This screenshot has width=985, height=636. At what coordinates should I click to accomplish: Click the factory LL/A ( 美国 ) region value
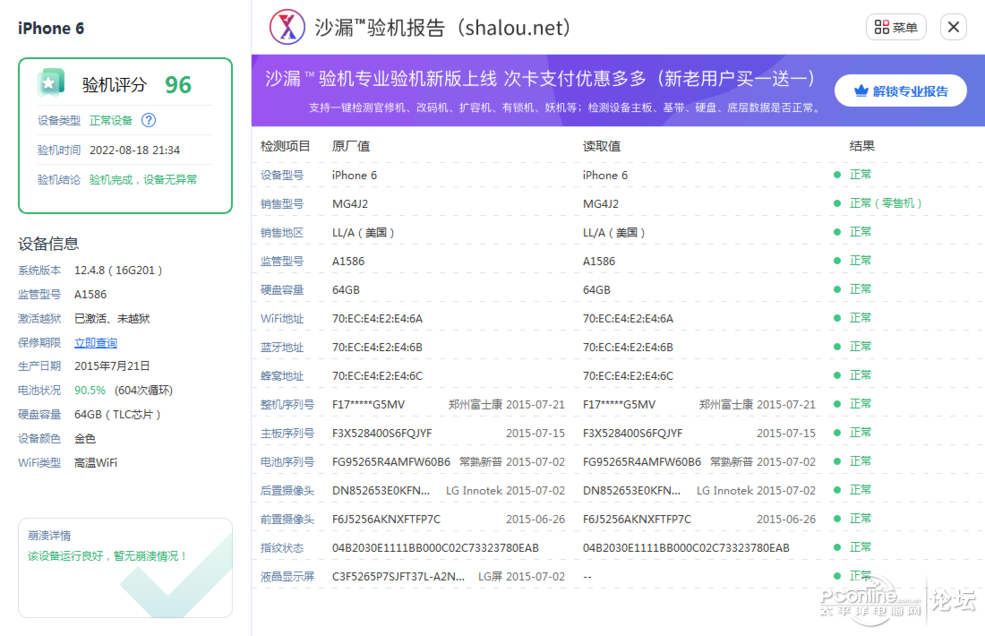point(363,233)
